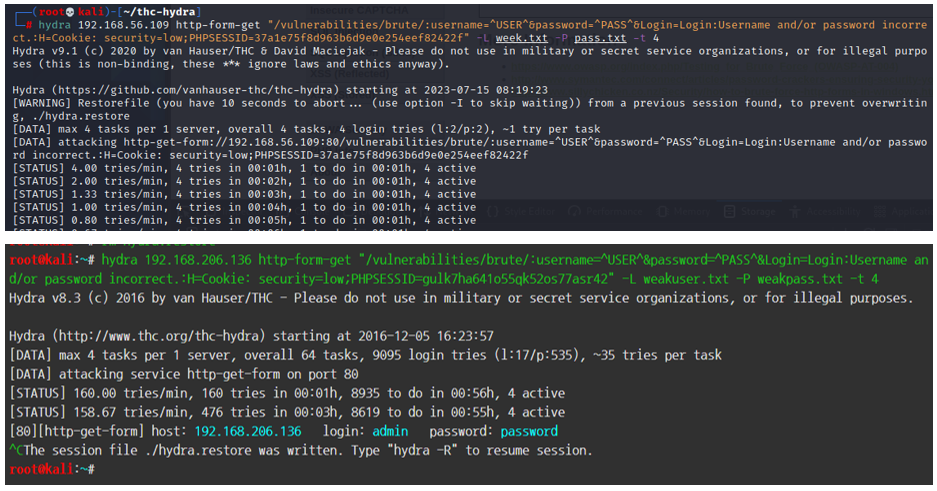Click the status line showing 158.67 tries/min
This screenshot has height=491, width=937.
(x=287, y=412)
